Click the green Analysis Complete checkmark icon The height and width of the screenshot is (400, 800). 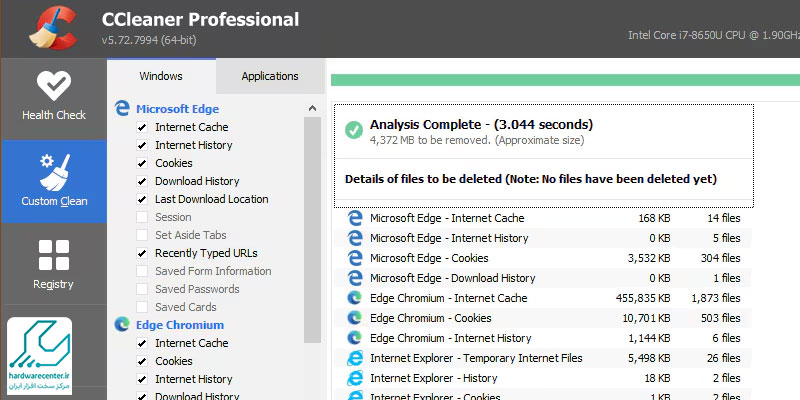pyautogui.click(x=353, y=131)
